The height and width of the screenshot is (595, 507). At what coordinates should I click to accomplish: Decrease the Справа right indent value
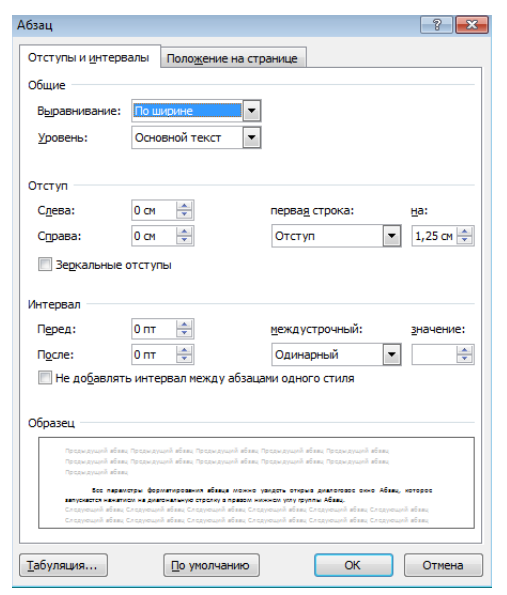point(184,241)
